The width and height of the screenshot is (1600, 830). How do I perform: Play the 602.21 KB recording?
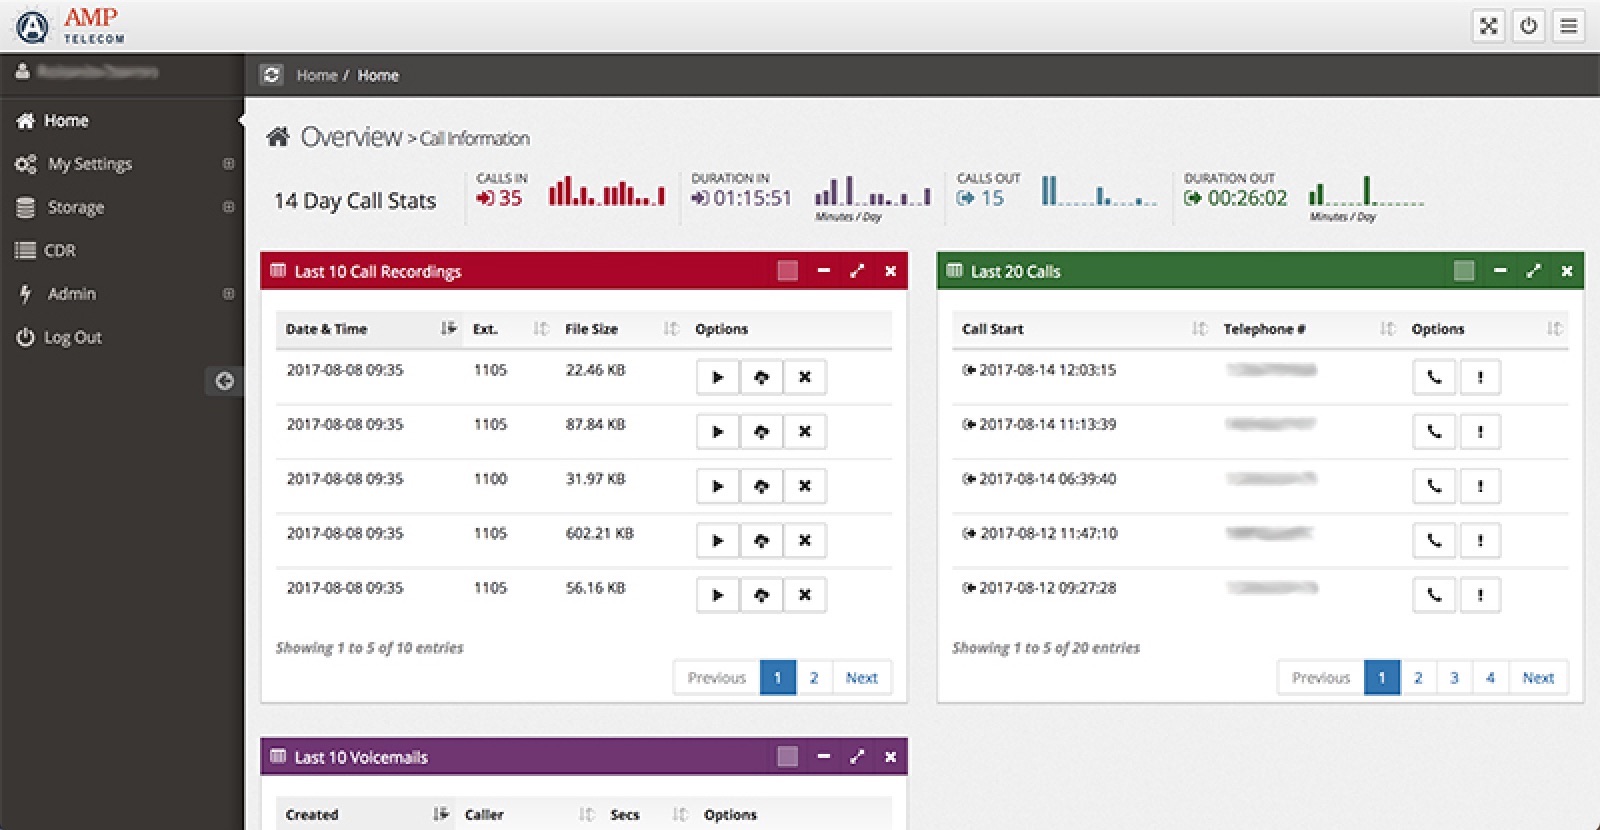click(x=717, y=541)
